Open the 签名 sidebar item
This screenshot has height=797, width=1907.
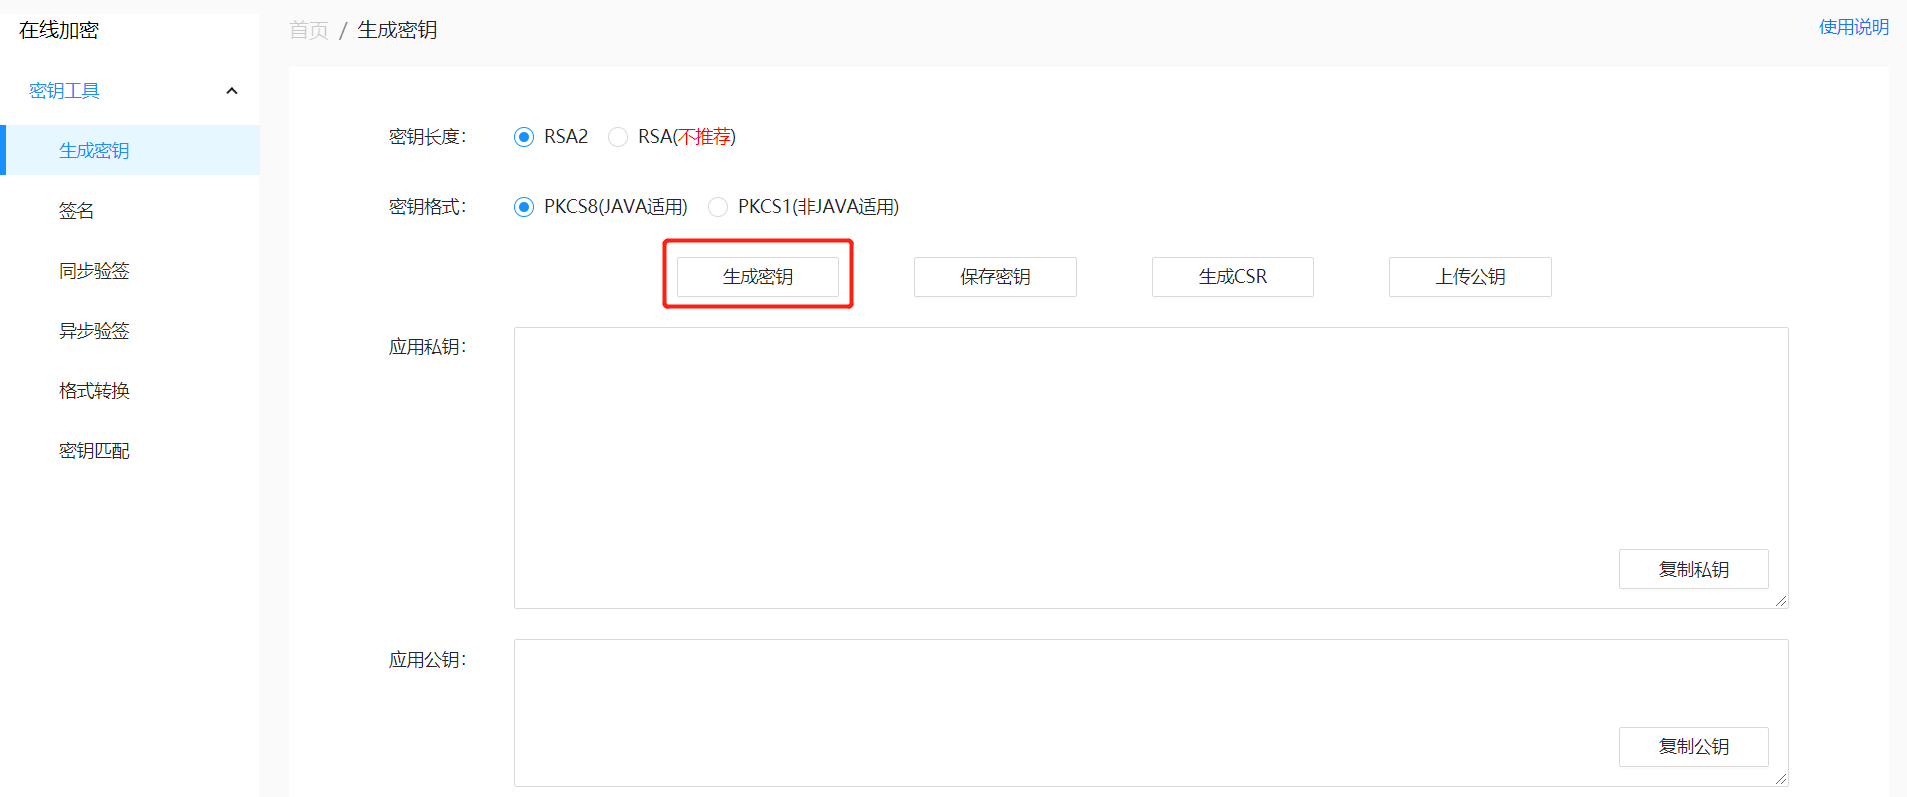pyautogui.click(x=76, y=211)
